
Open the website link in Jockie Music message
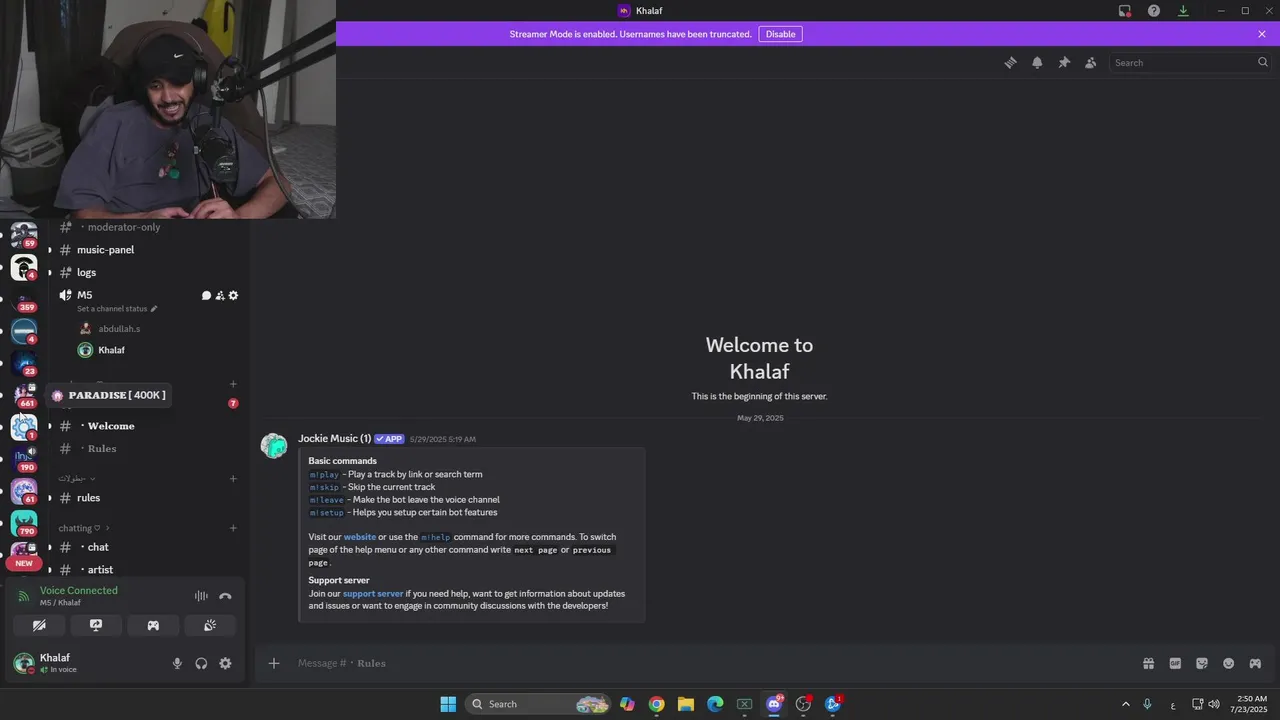tap(360, 537)
